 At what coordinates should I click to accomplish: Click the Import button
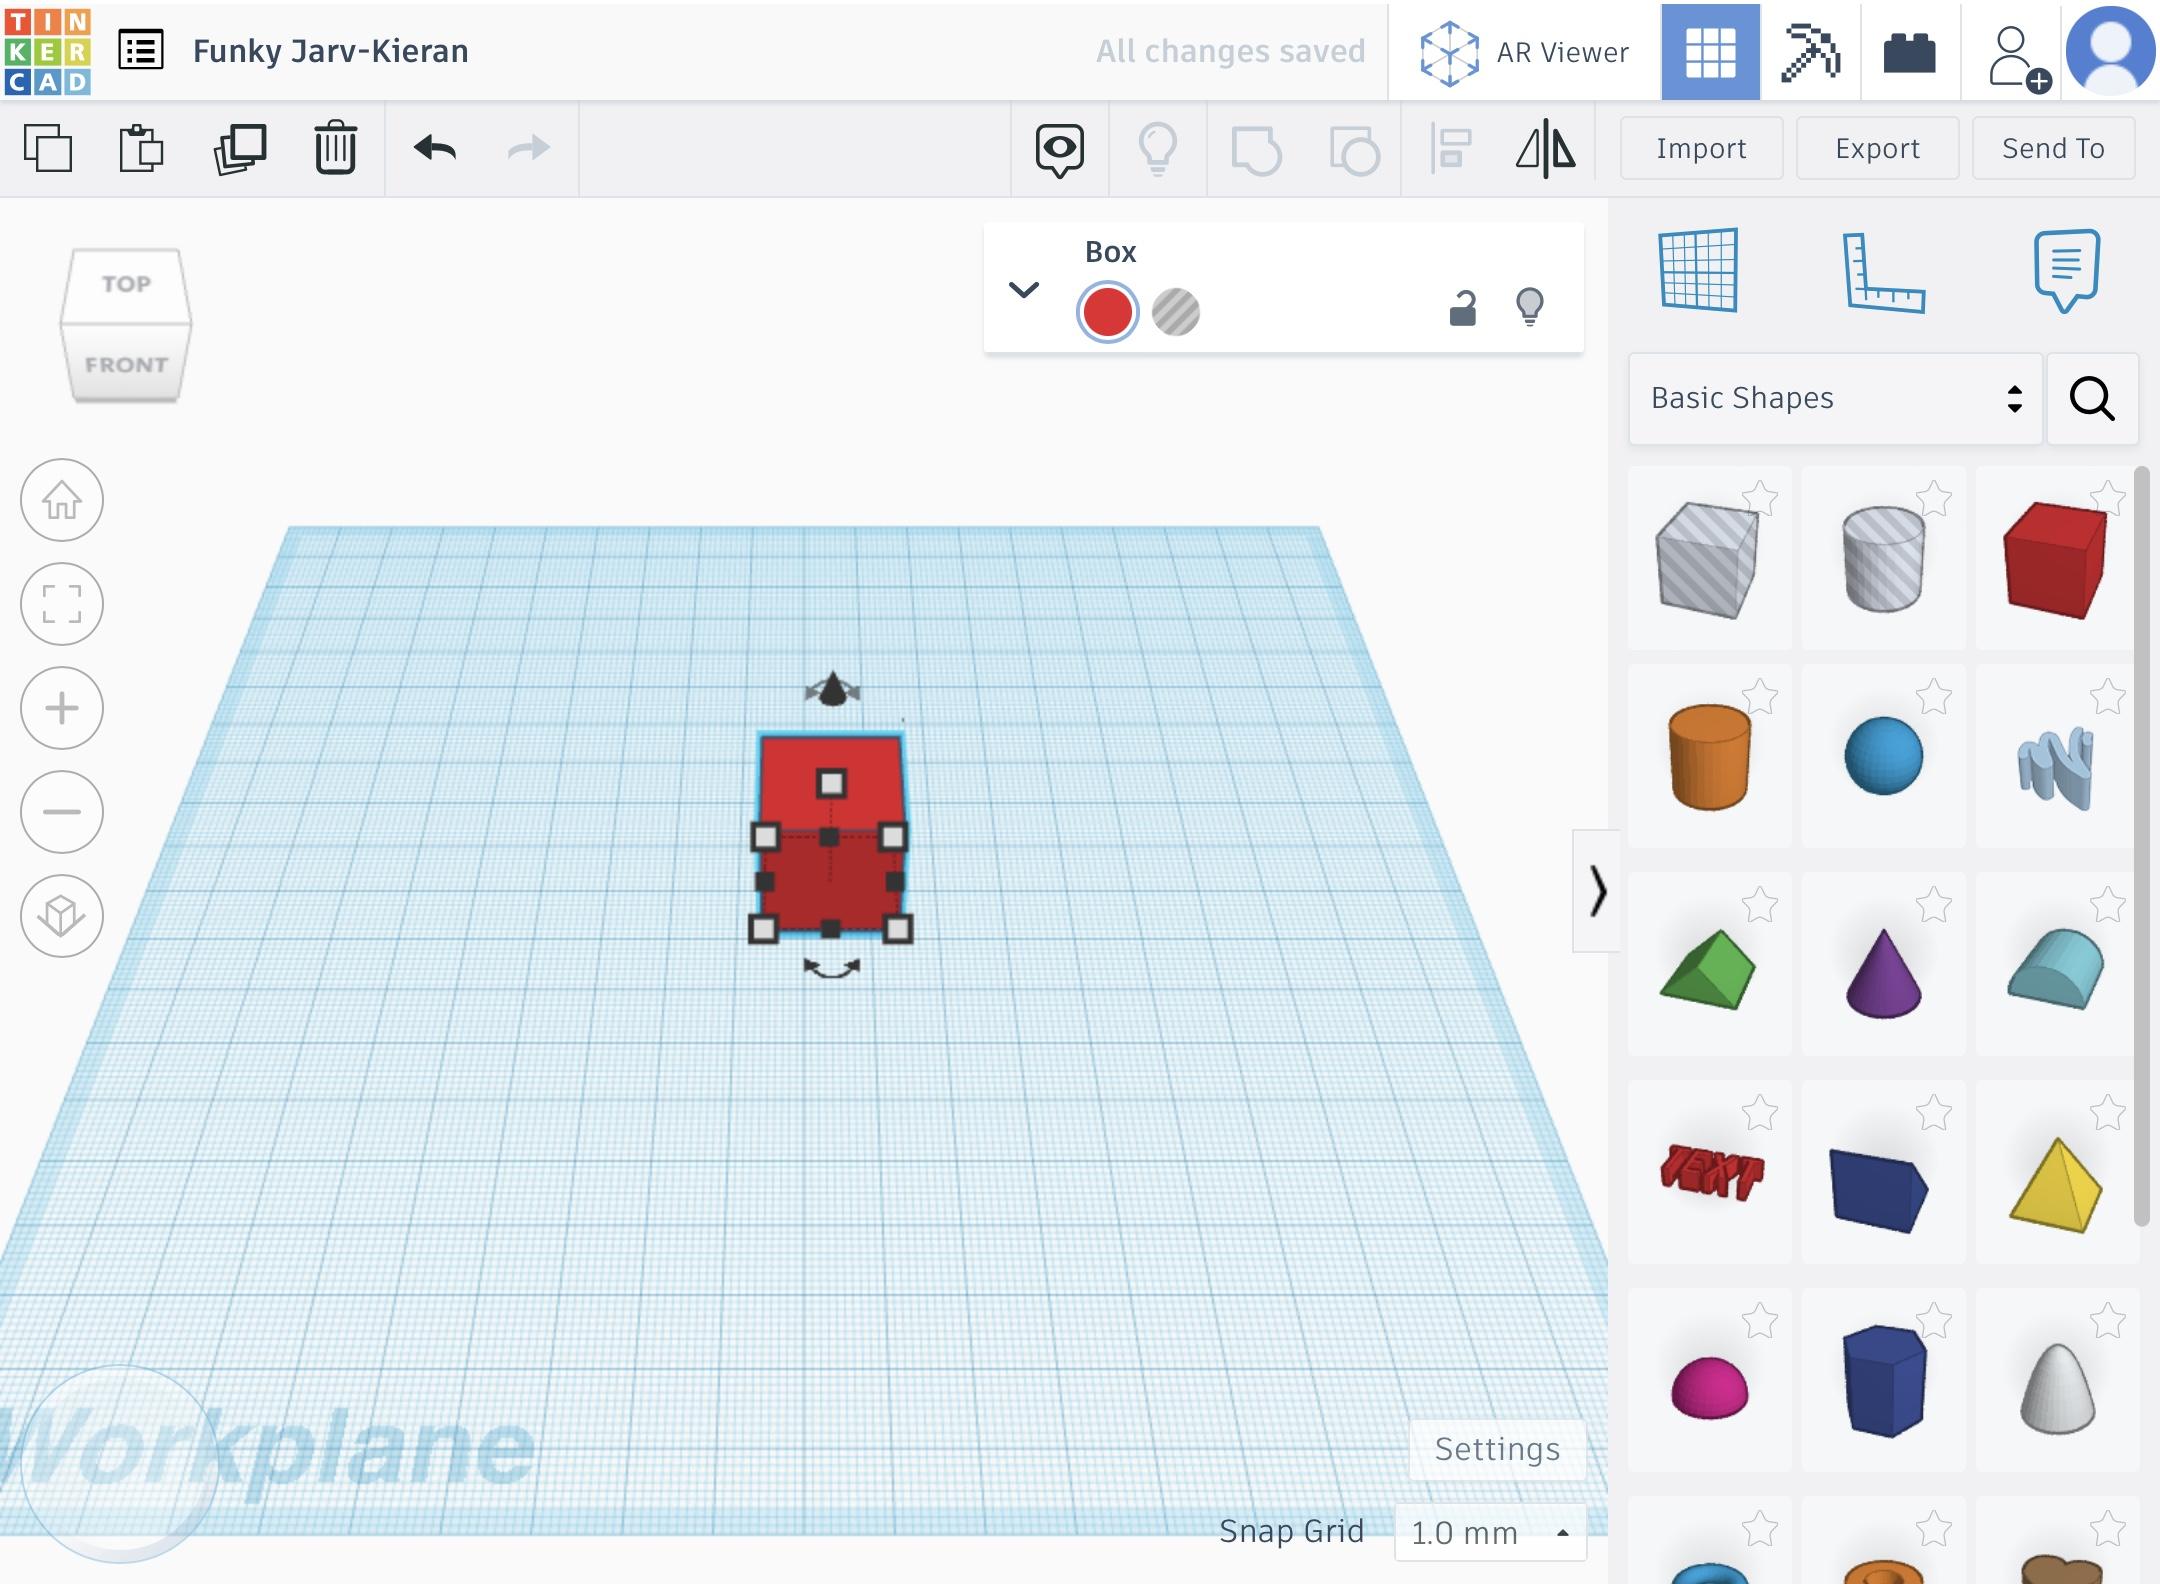tap(1701, 149)
